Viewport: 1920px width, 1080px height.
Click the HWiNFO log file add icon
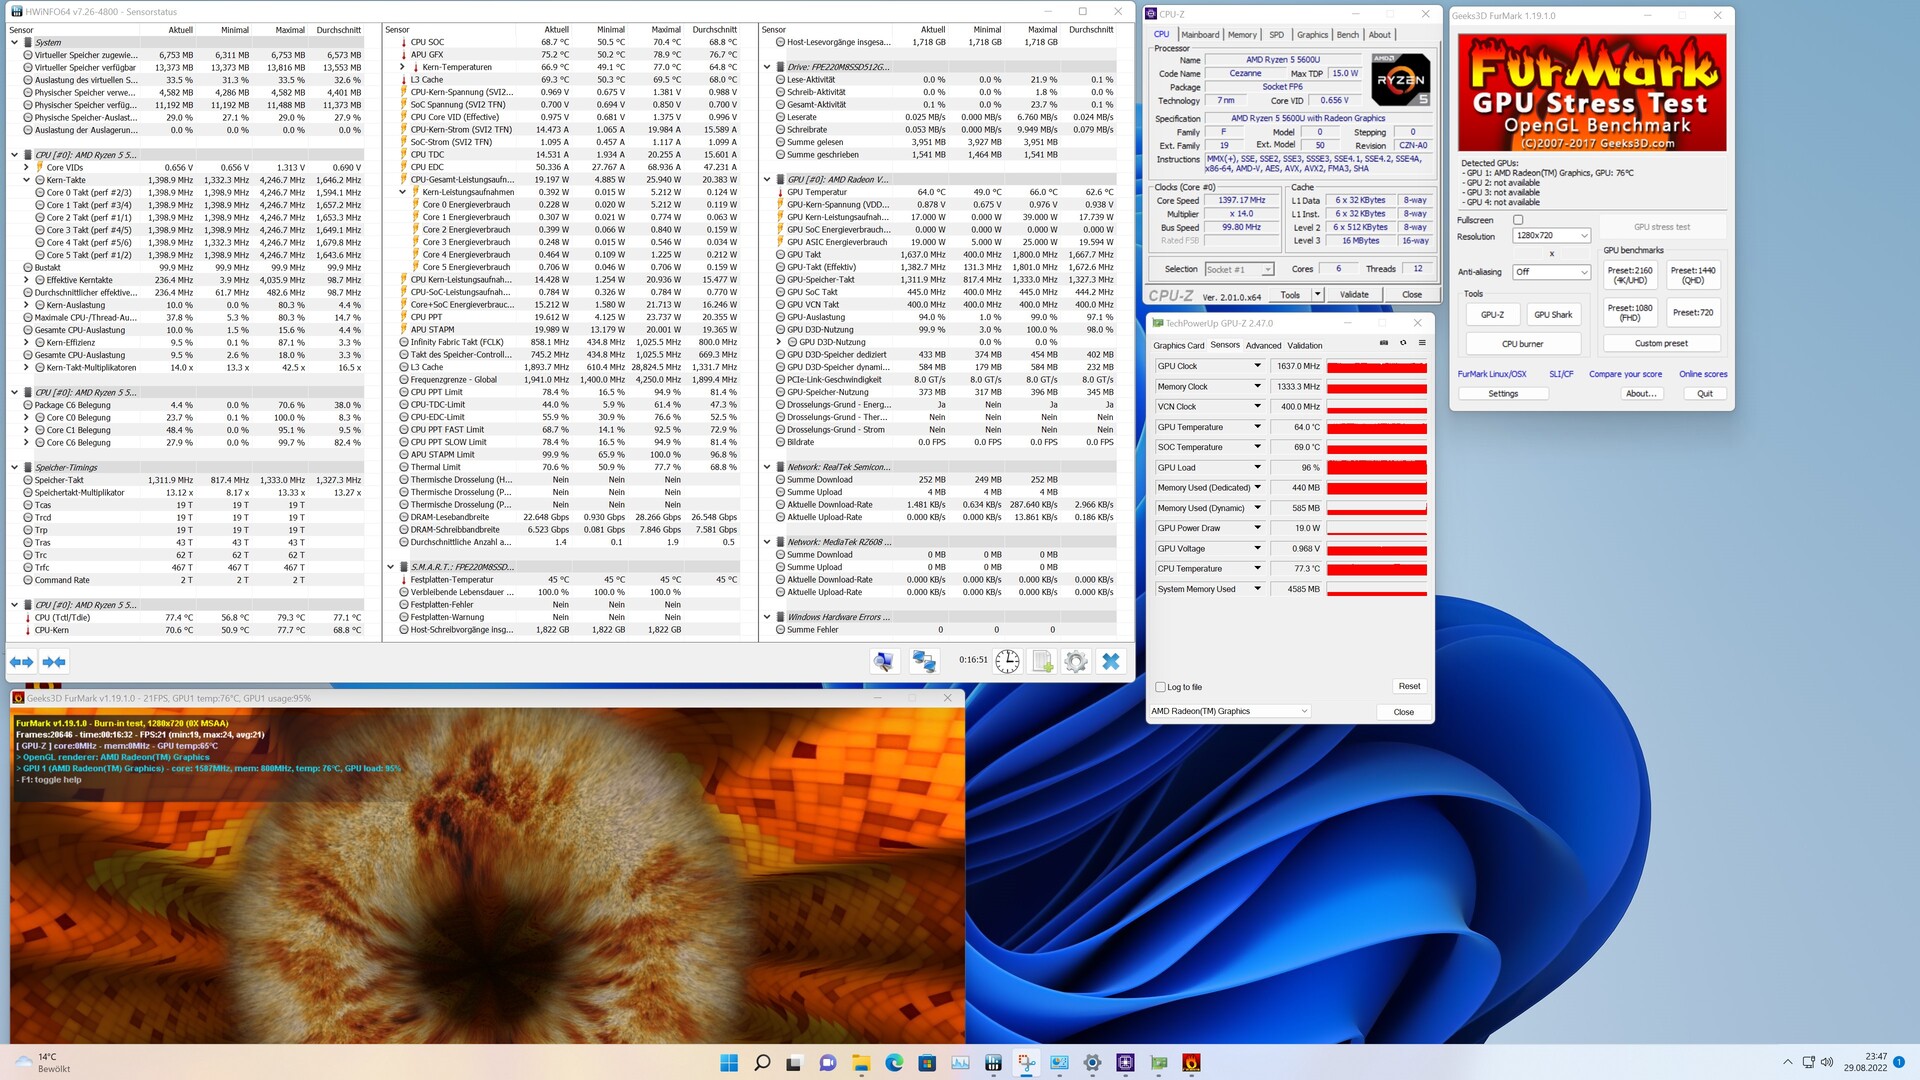(1042, 661)
